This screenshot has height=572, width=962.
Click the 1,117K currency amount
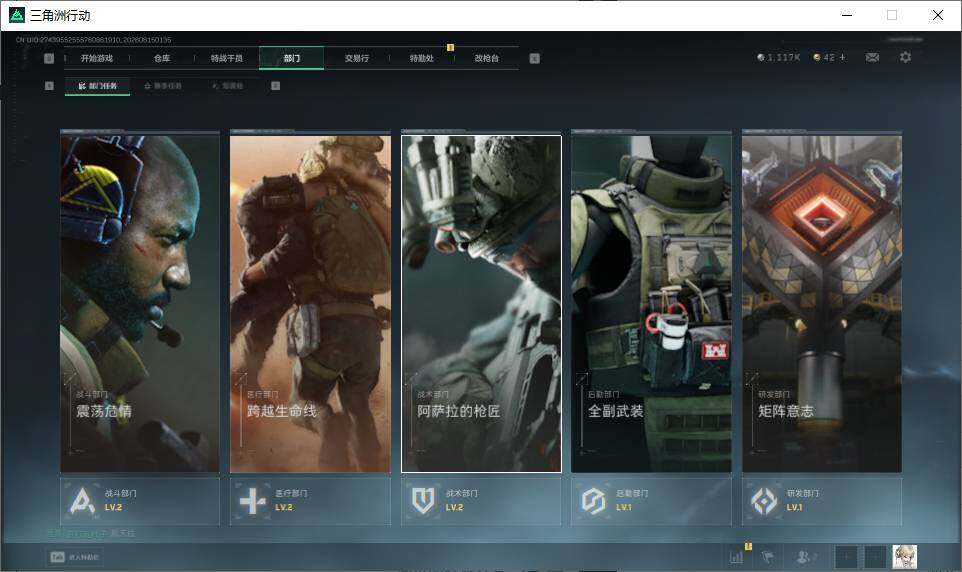(x=783, y=57)
